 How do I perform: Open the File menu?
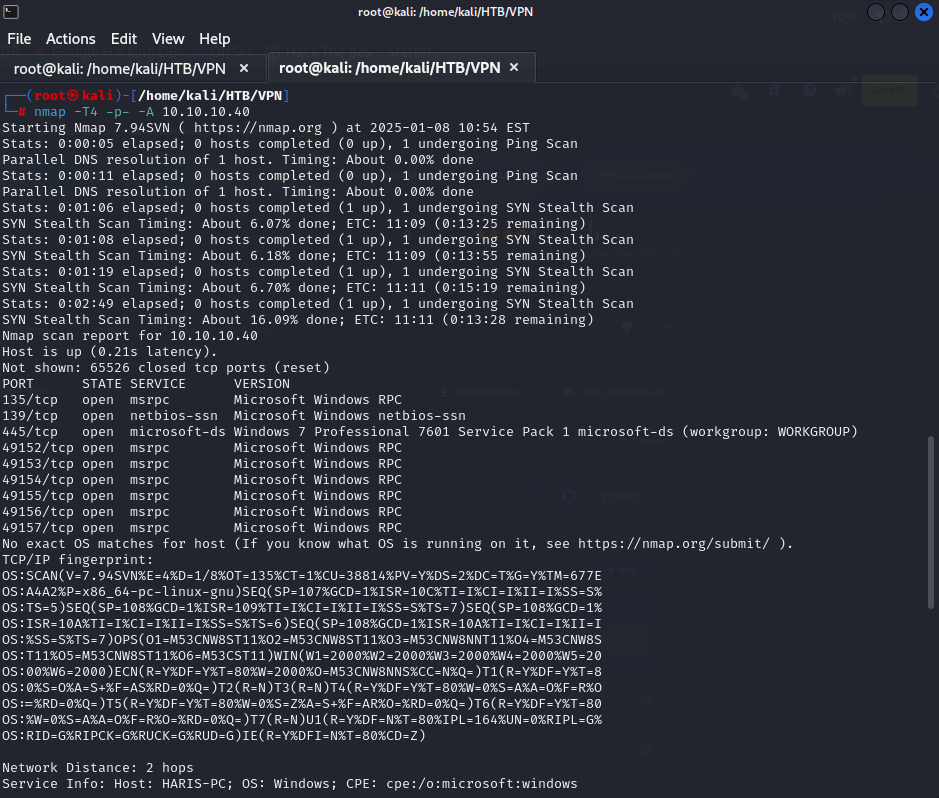pyautogui.click(x=19, y=39)
